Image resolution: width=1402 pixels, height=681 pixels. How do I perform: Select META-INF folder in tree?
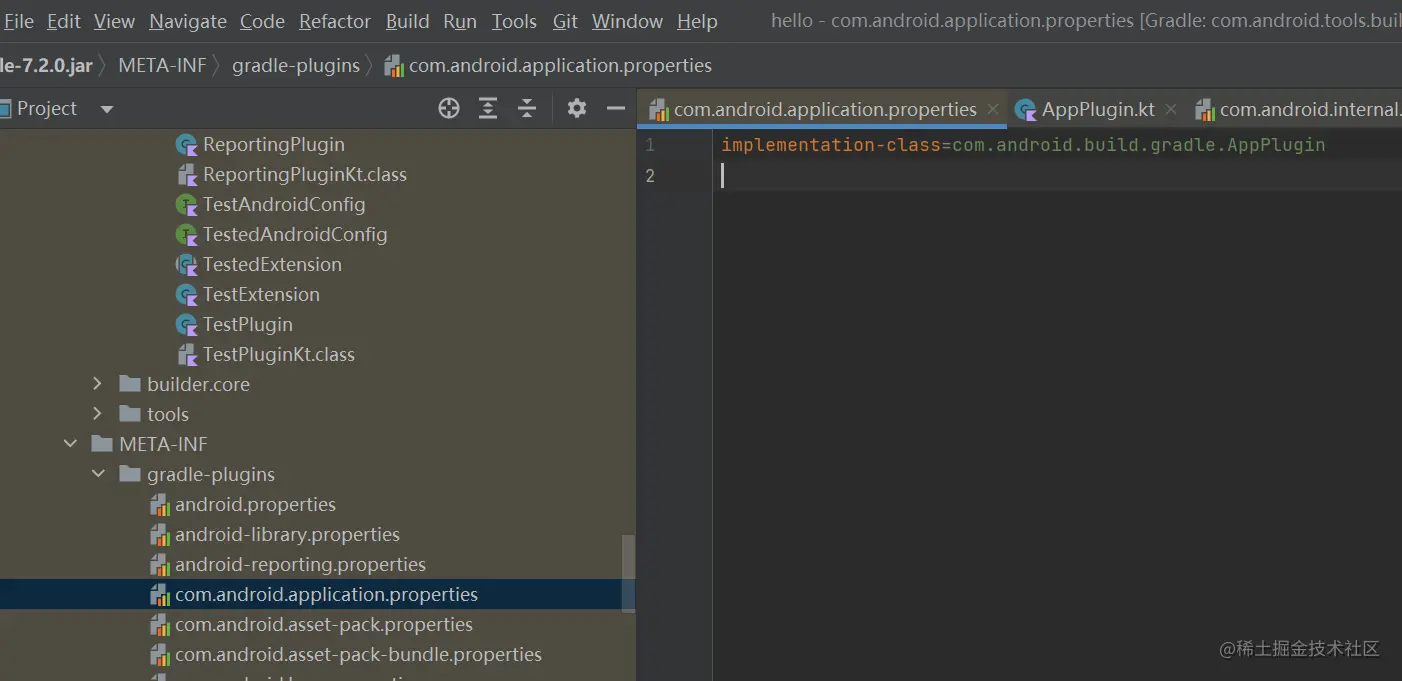[x=163, y=444]
